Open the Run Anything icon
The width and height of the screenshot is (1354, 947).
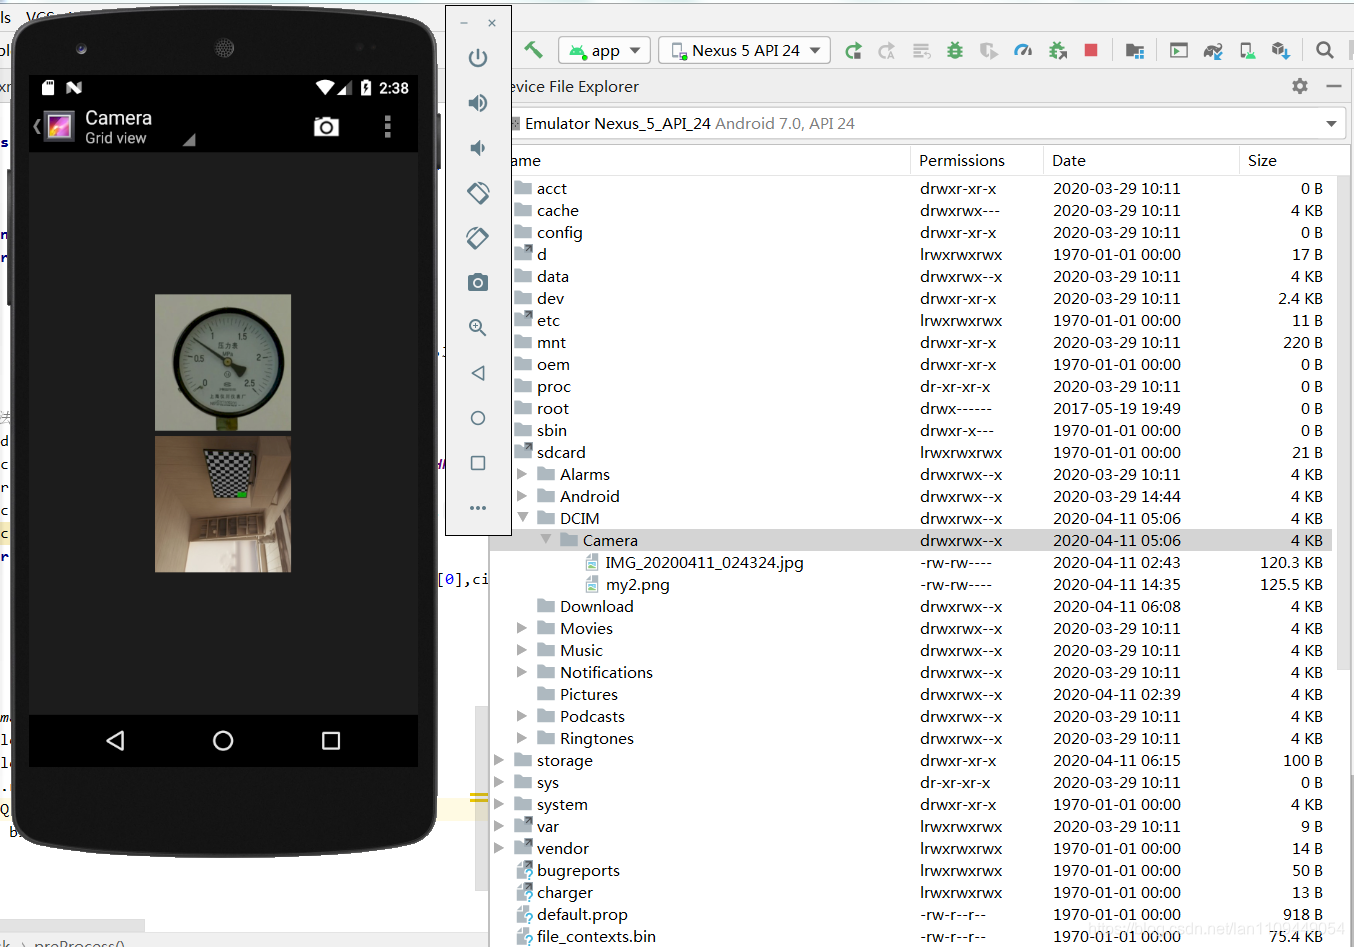click(1179, 50)
